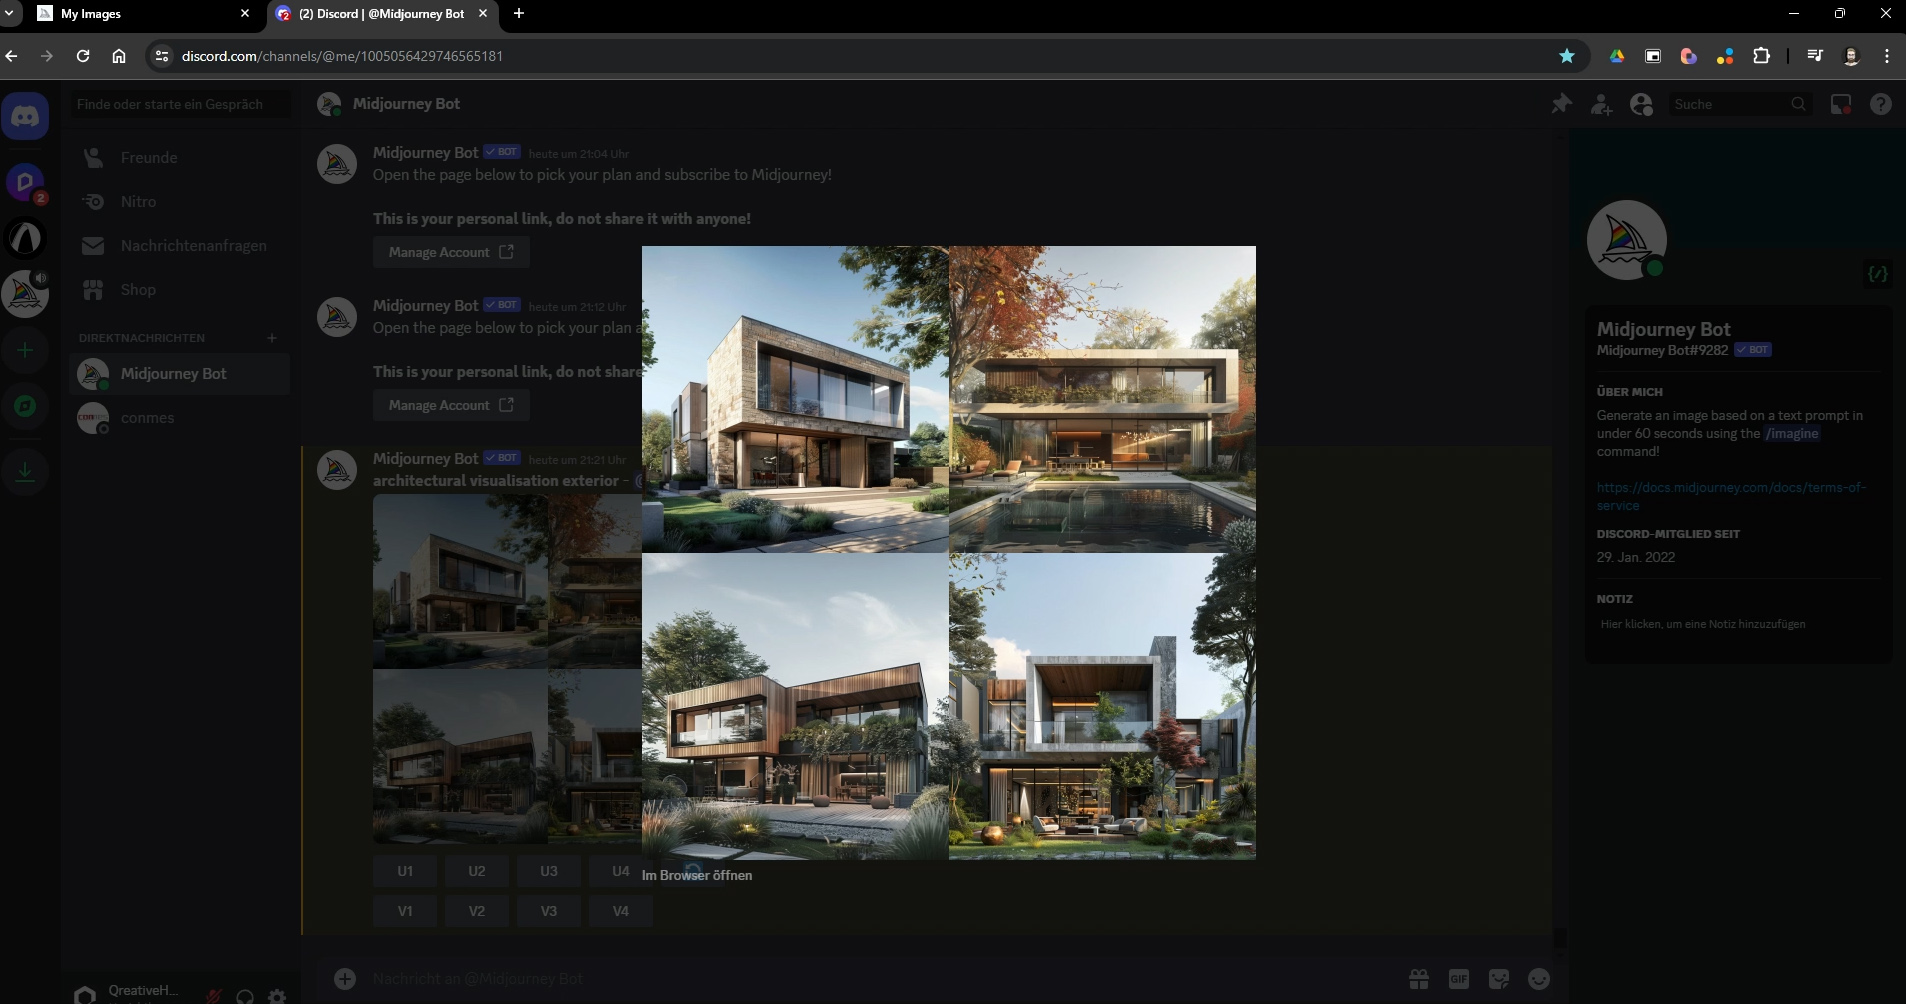Open Shop in the sidebar
1906x1004 pixels.
point(180,290)
